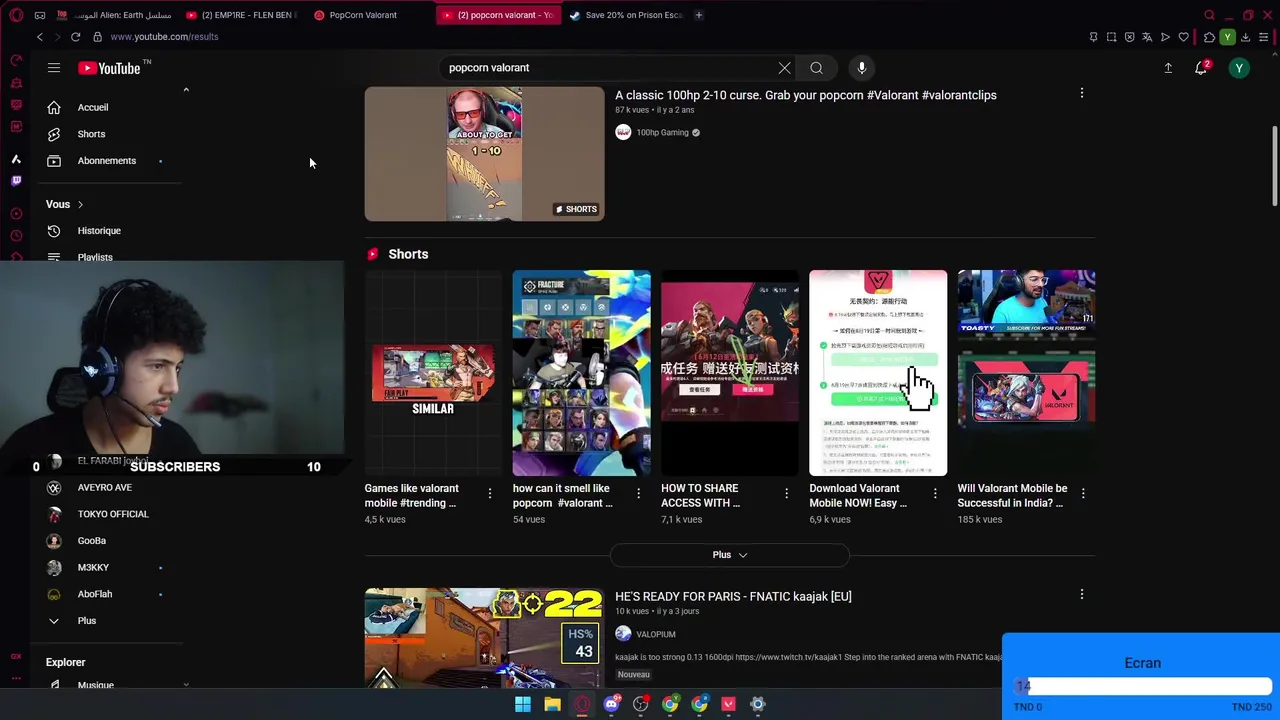Click the magnifier search button
Image resolution: width=1280 pixels, height=720 pixels.
coord(817,68)
